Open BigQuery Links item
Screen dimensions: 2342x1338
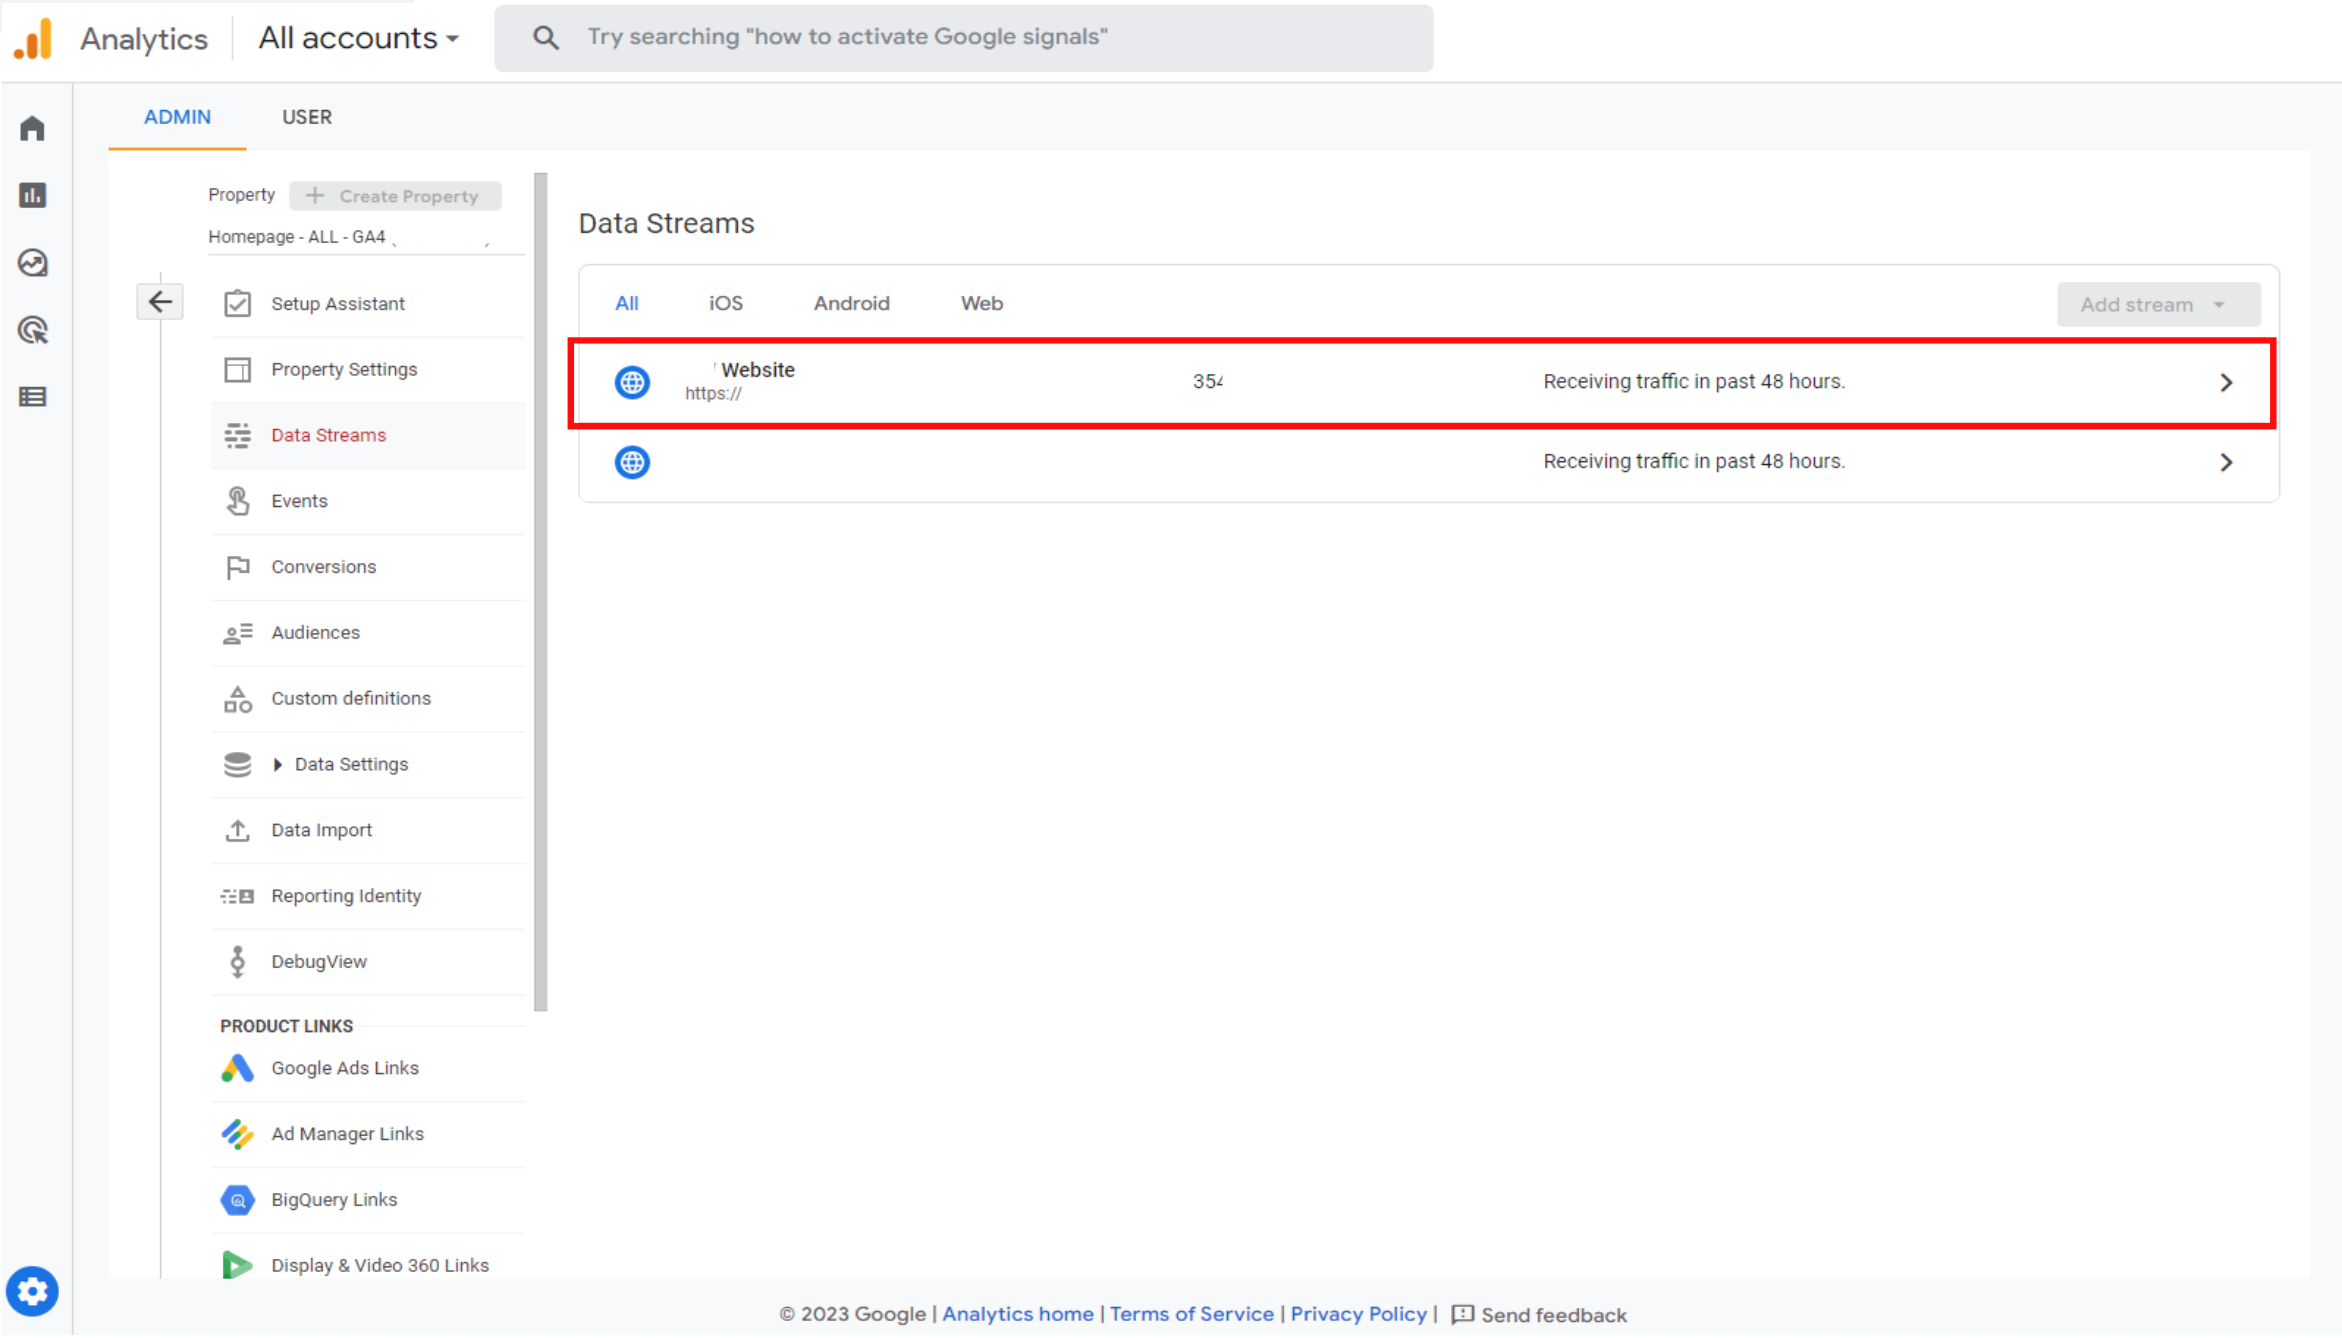[x=368, y=1200]
